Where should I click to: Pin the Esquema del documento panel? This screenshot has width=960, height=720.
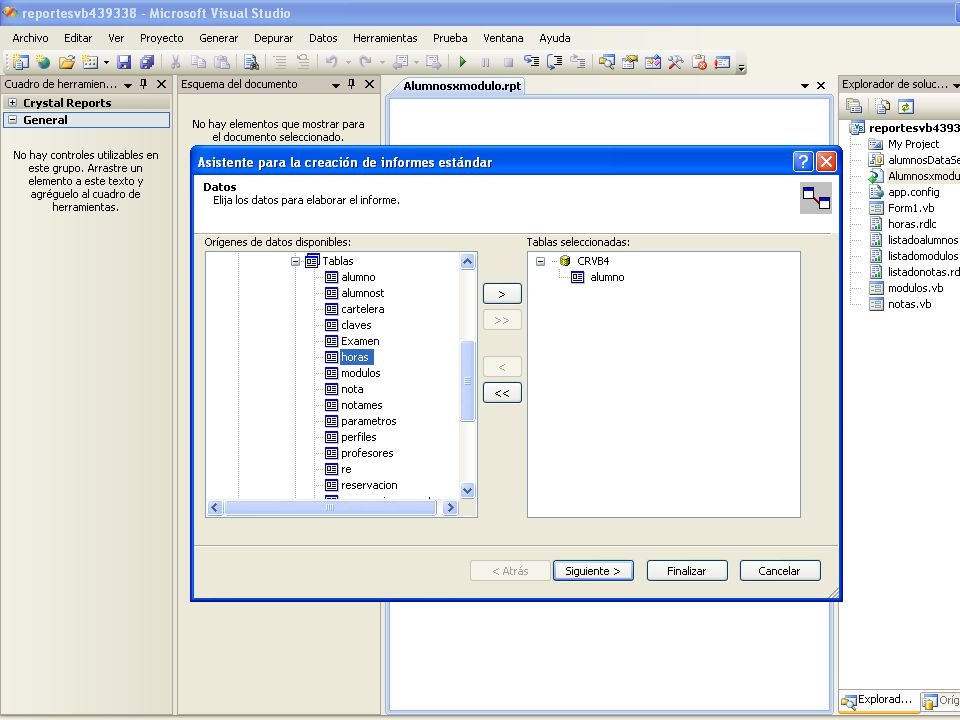351,84
